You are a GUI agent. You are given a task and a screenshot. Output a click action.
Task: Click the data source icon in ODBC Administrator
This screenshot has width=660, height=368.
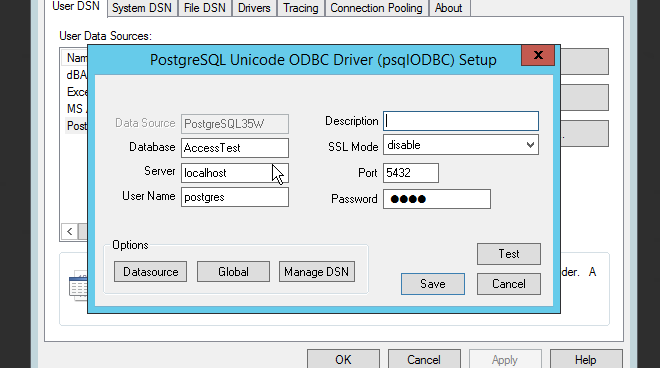(x=78, y=286)
